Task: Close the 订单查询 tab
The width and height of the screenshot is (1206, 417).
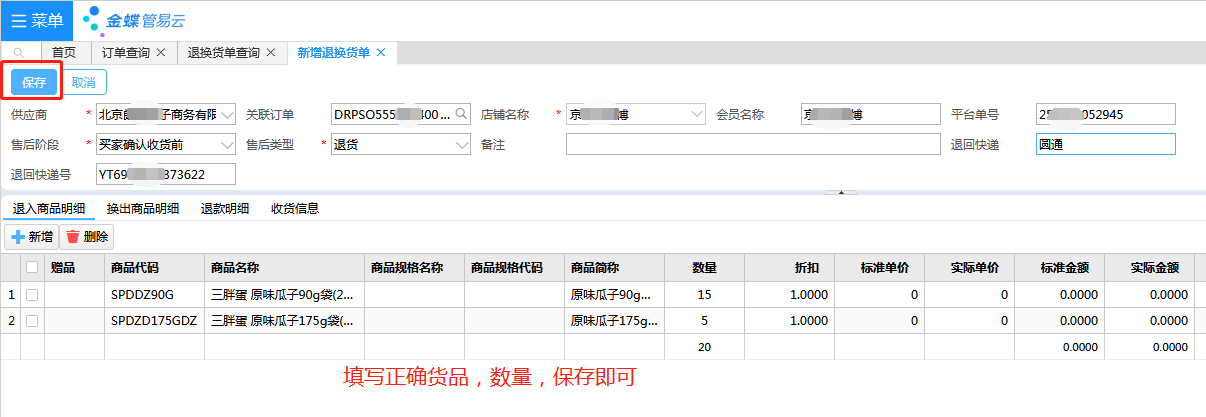Action: pyautogui.click(x=161, y=53)
